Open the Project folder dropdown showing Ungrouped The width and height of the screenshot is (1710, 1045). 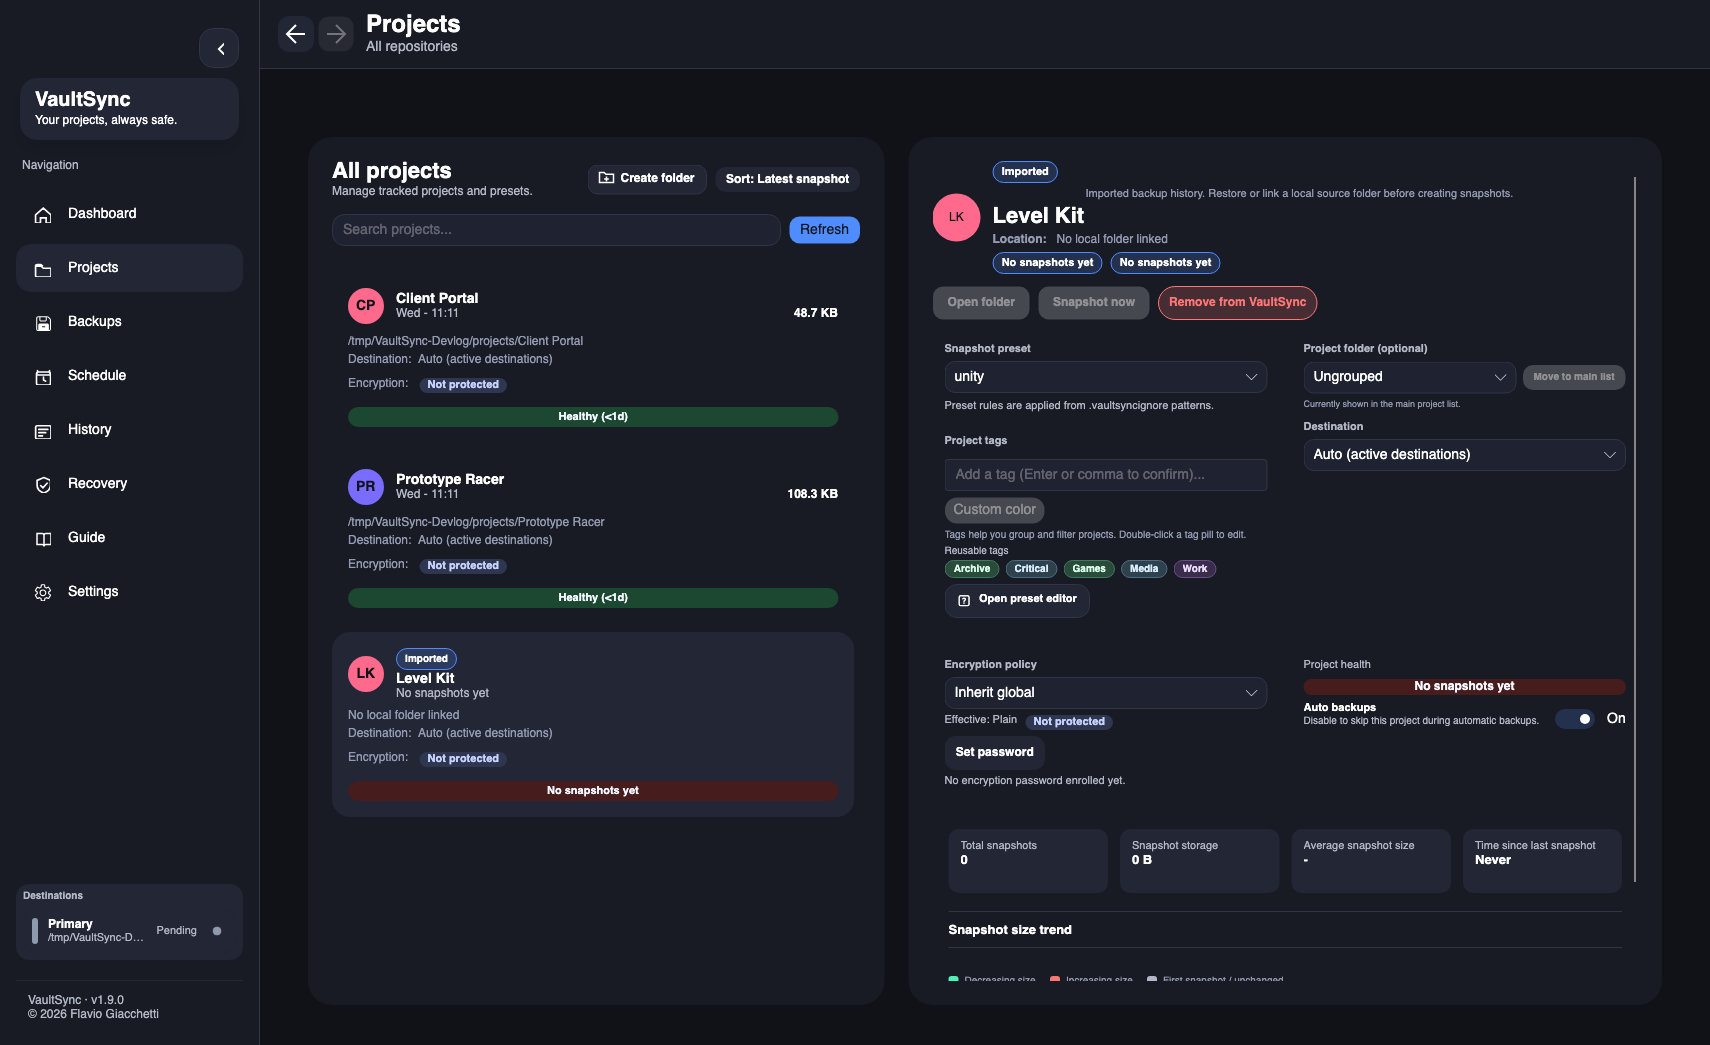(x=1409, y=377)
